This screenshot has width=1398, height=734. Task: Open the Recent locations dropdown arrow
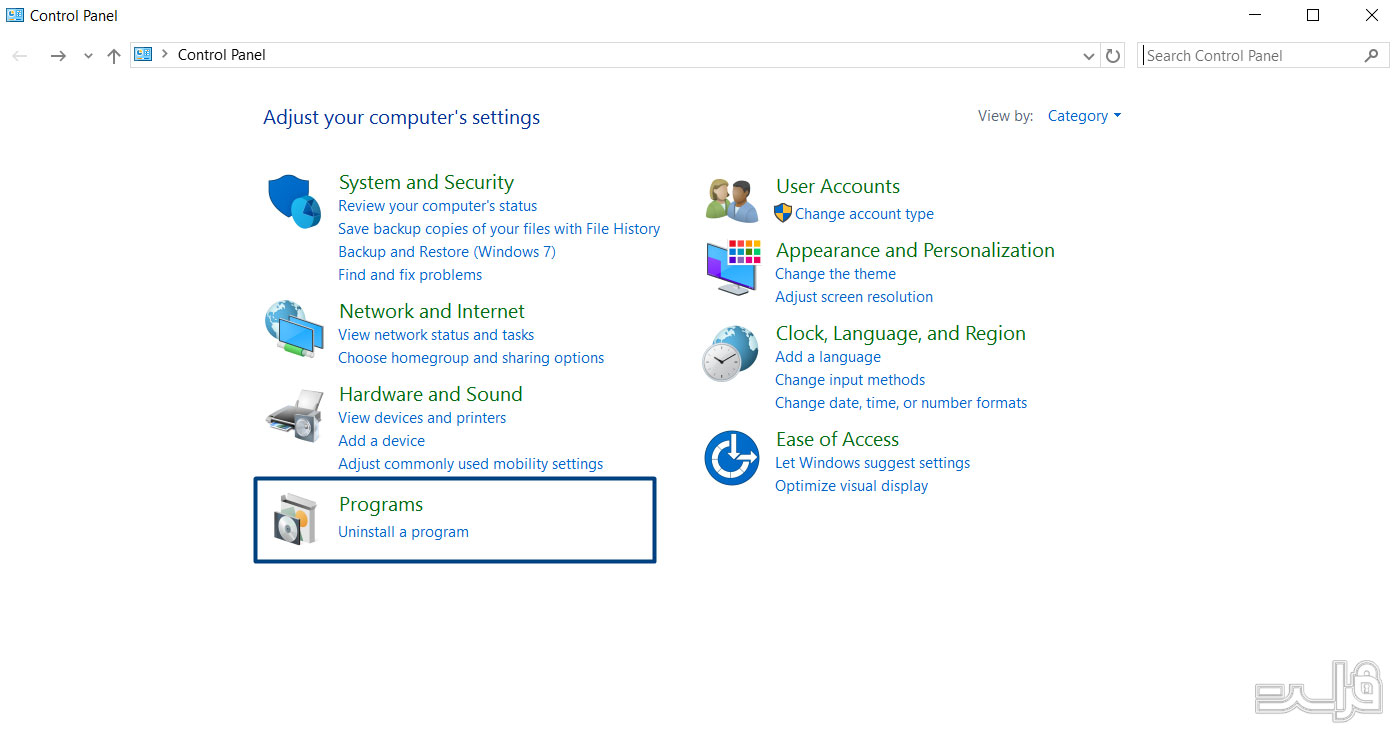[88, 57]
